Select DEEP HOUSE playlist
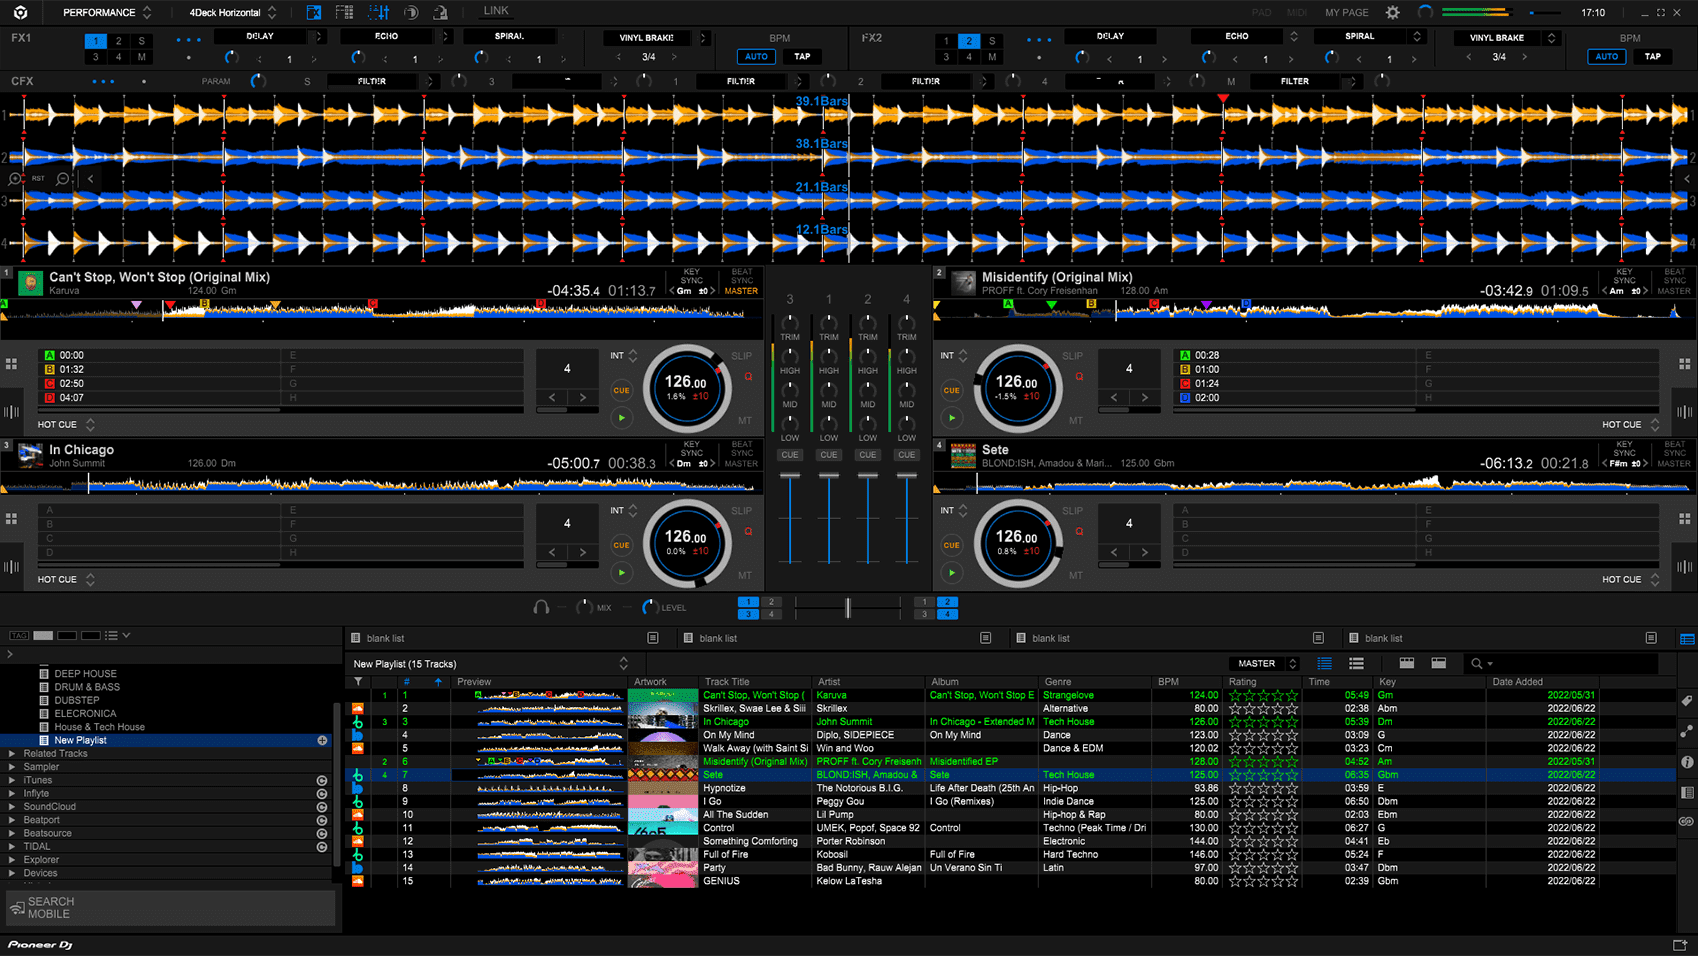This screenshot has height=956, width=1698. (x=85, y=674)
